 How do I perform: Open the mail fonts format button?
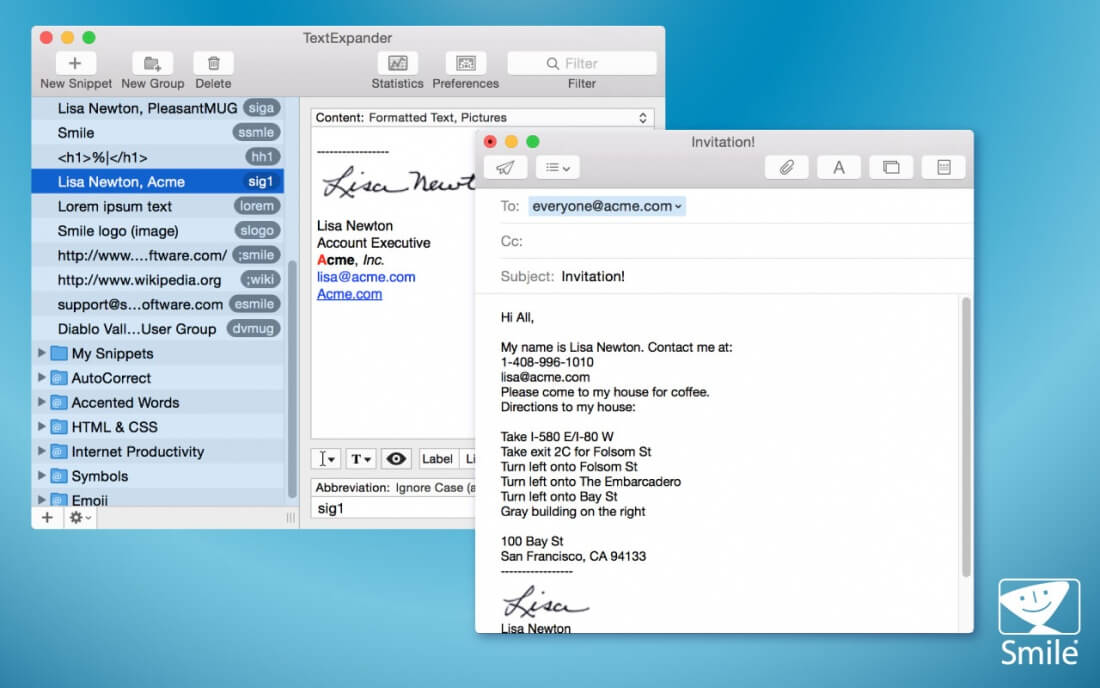coord(838,168)
